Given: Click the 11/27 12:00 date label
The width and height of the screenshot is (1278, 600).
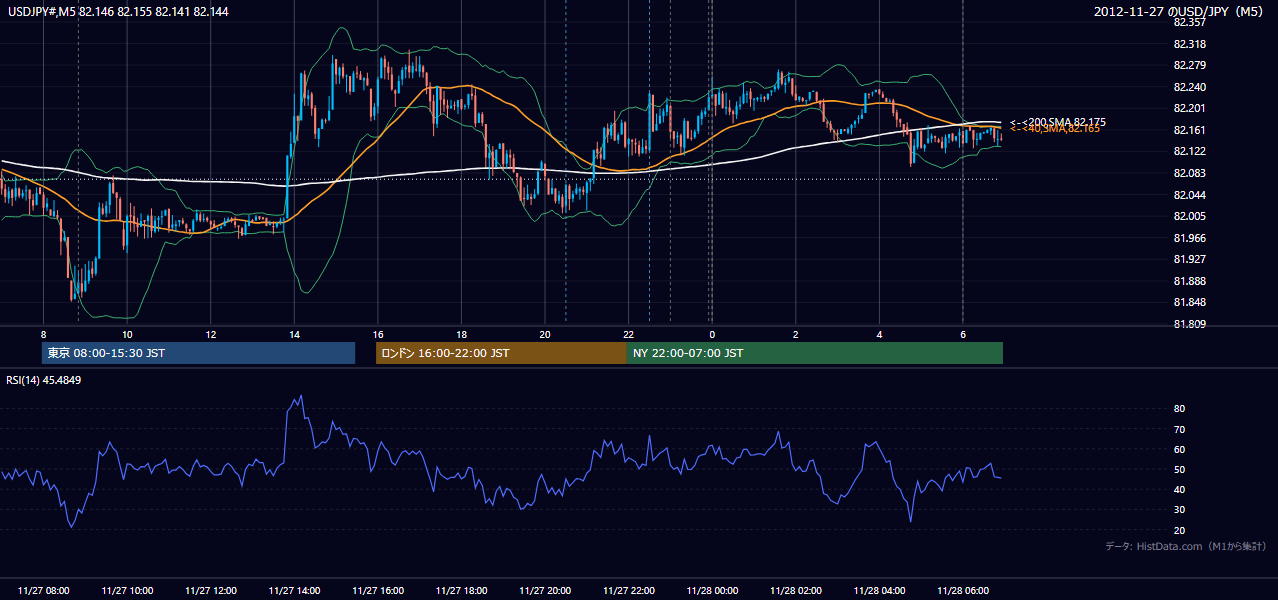Looking at the screenshot, I should click(211, 591).
